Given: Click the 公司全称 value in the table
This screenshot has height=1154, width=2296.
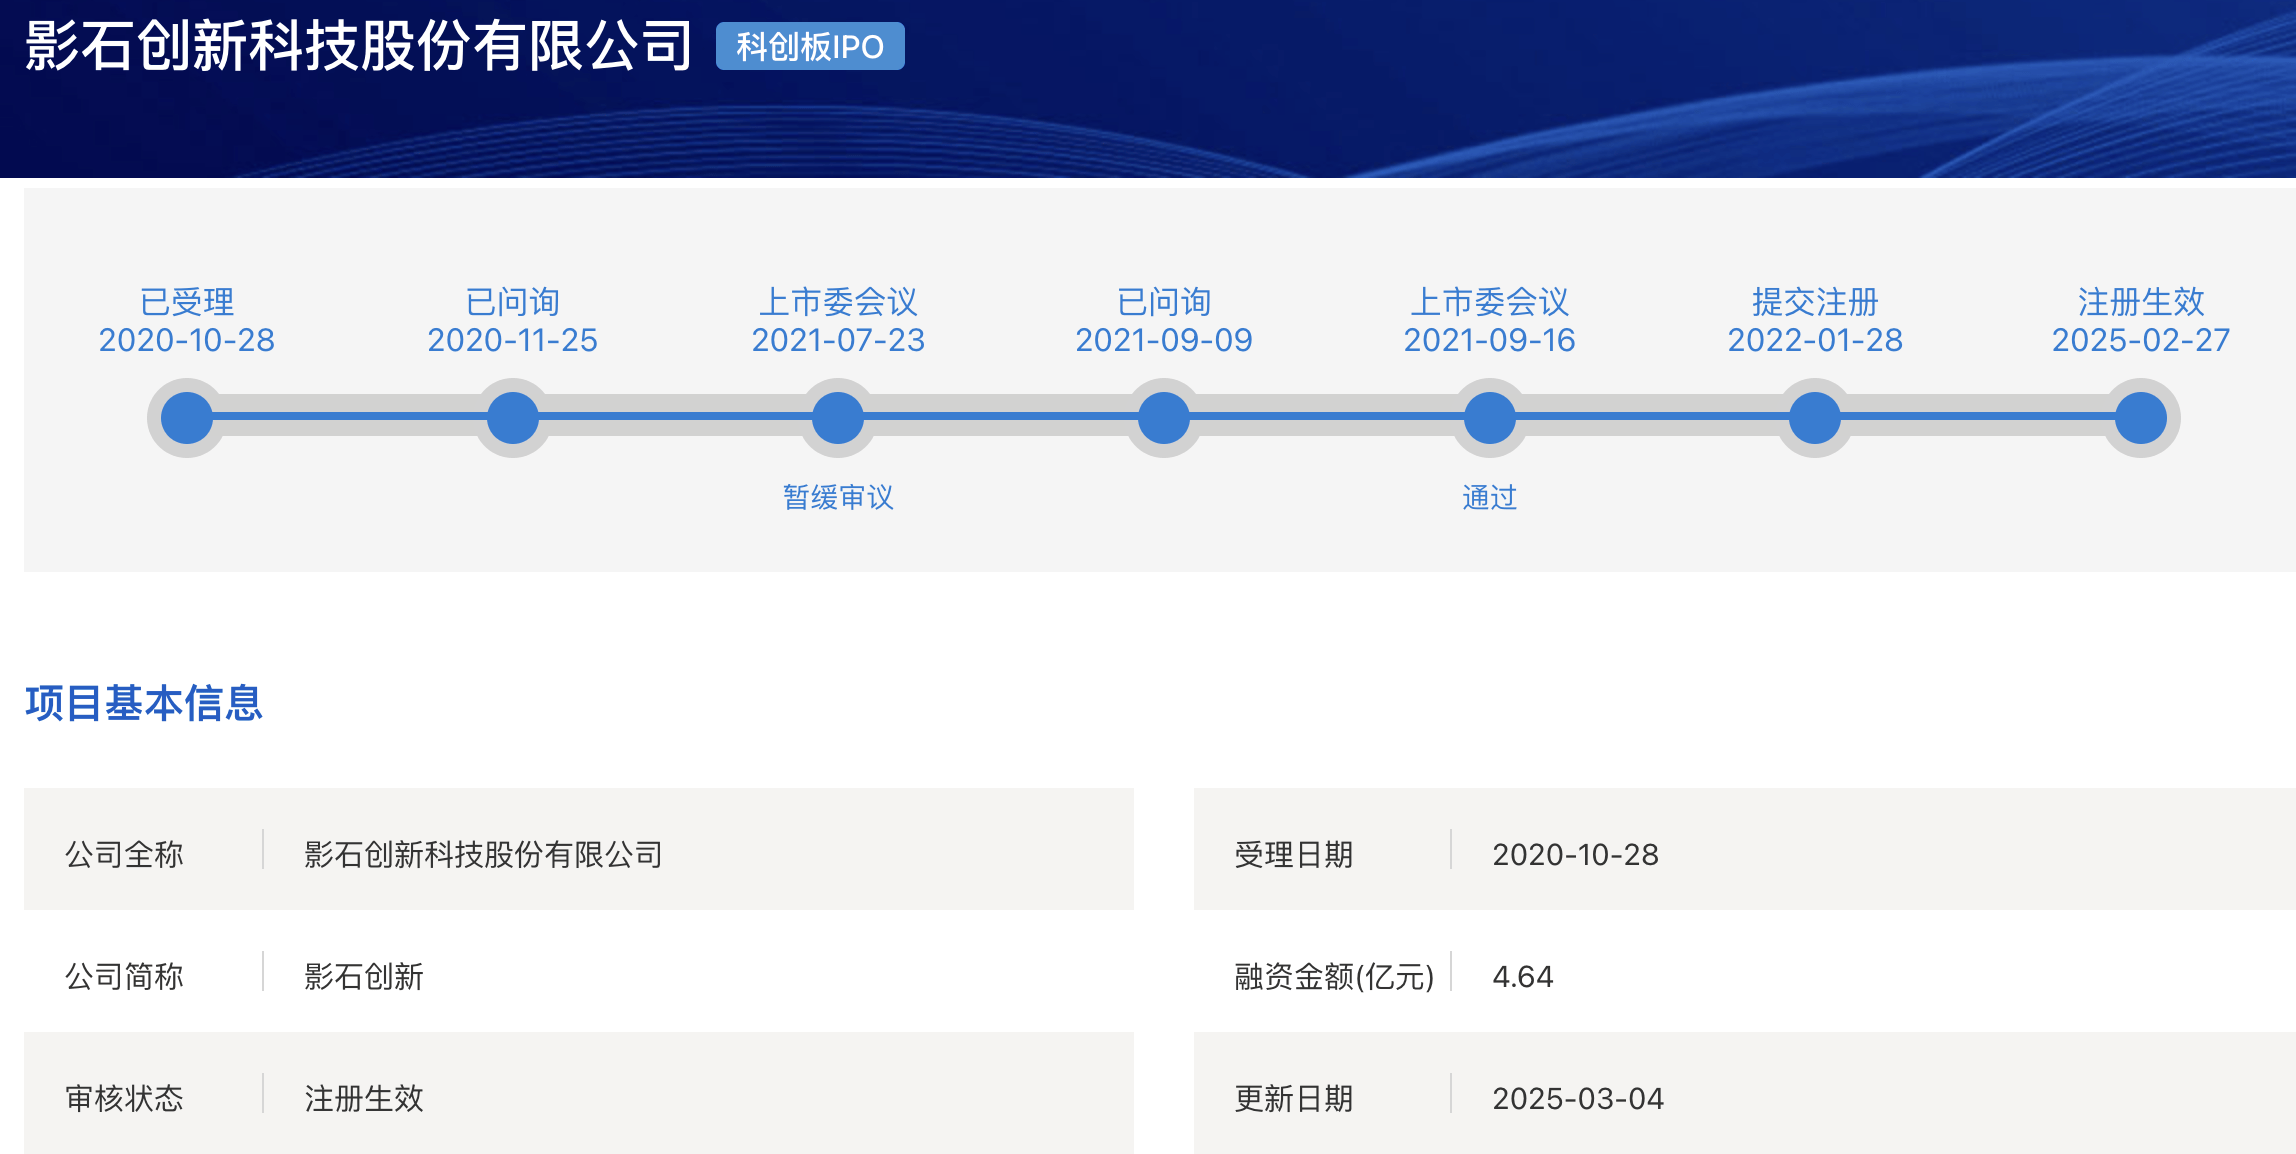Looking at the screenshot, I should point(484,854).
